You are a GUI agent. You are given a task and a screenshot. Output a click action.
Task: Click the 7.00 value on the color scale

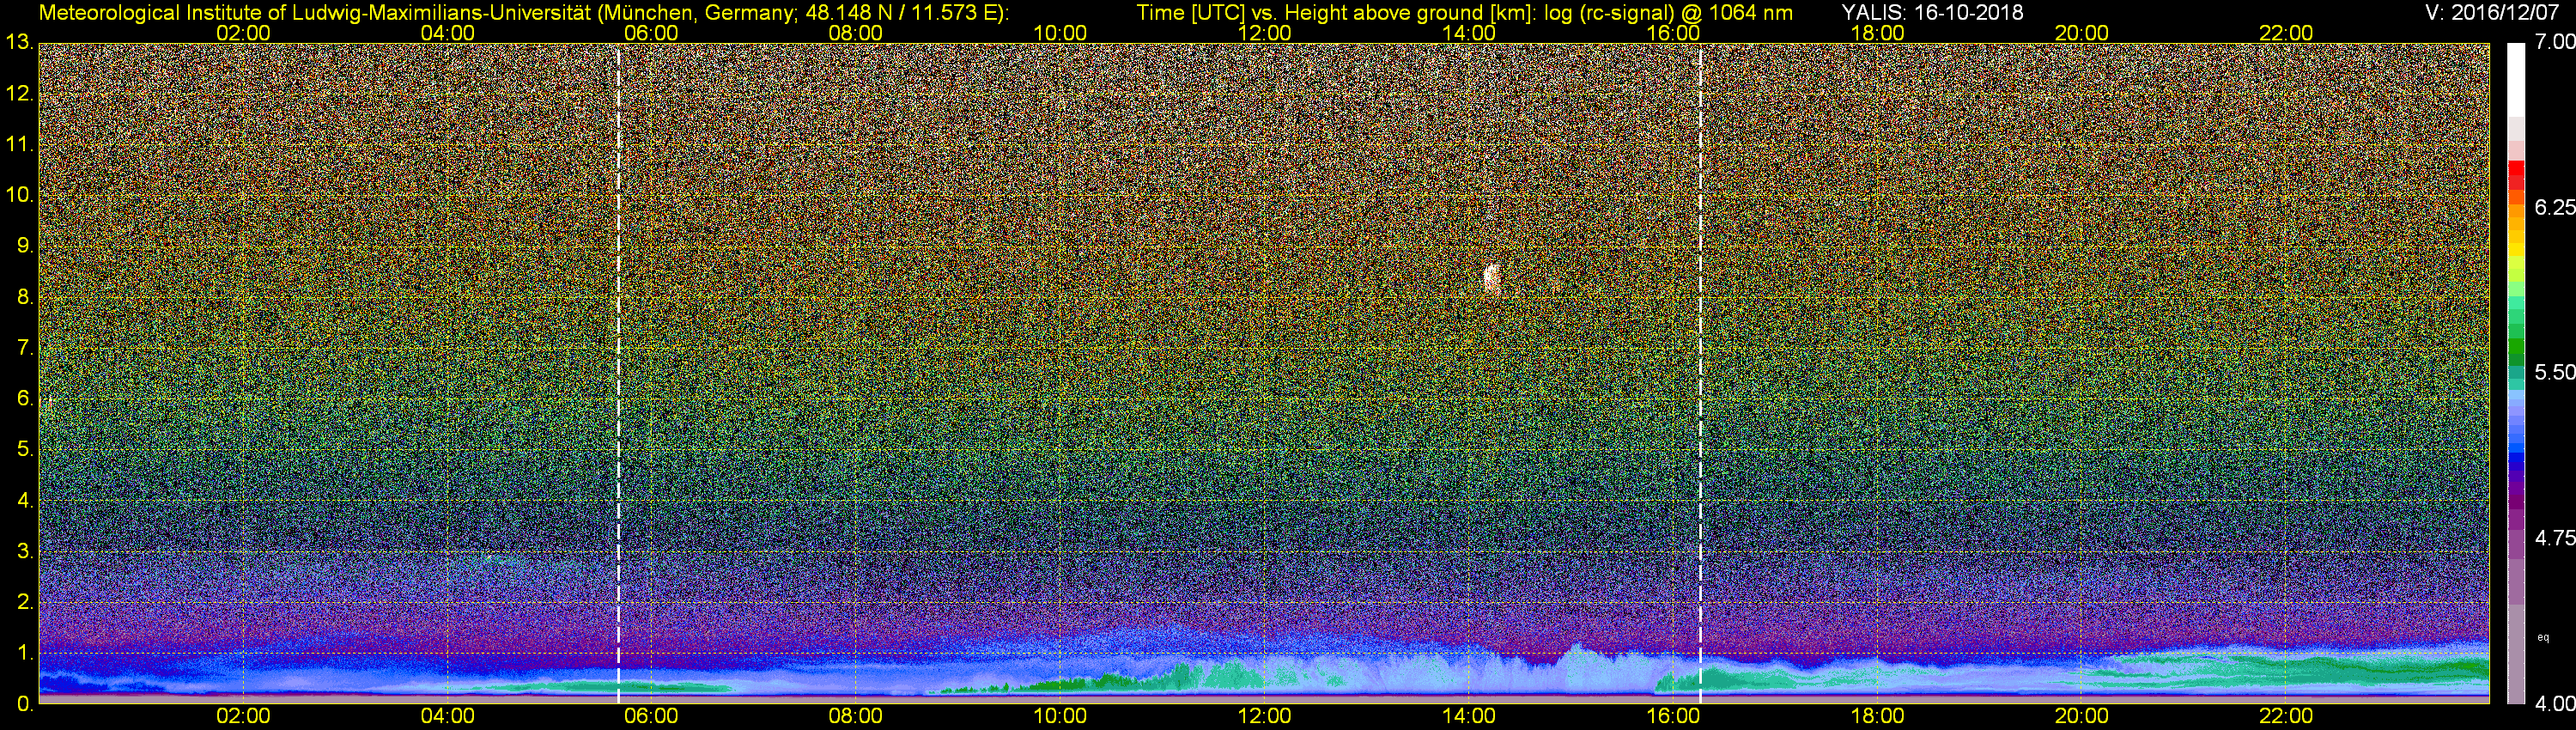point(2555,42)
